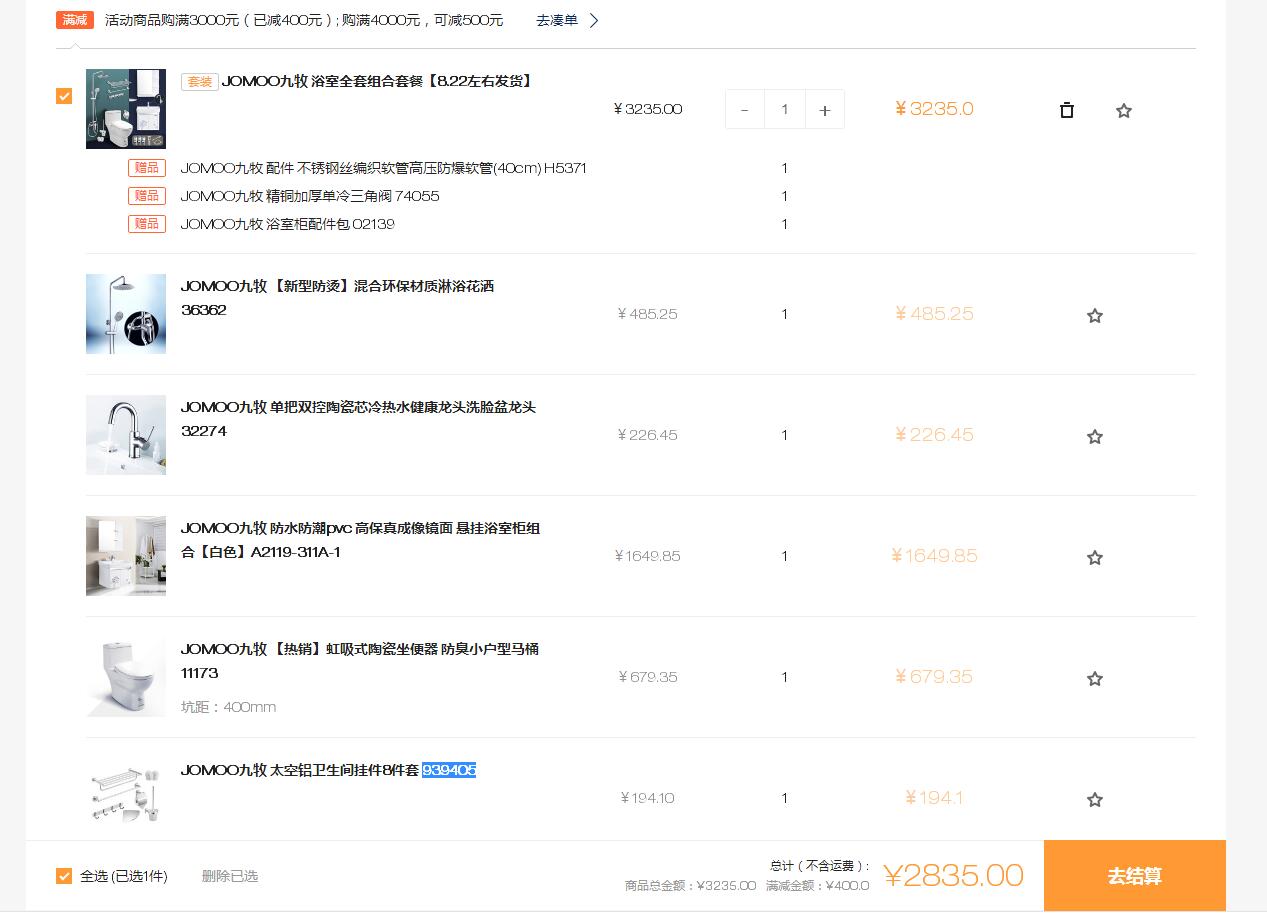Delete the JOMOO bathroom set with trash icon

point(1067,110)
